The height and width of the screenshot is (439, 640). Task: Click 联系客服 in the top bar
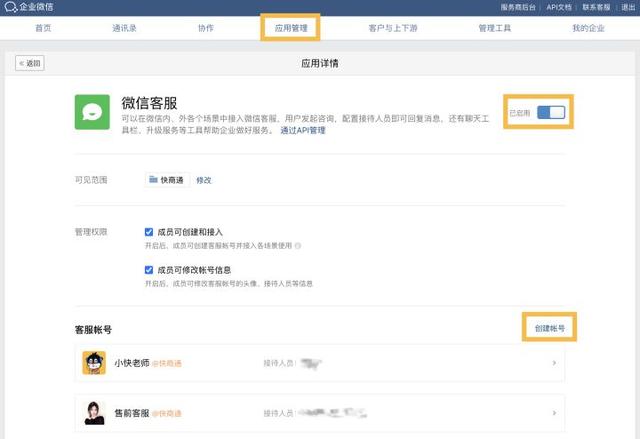pos(596,7)
